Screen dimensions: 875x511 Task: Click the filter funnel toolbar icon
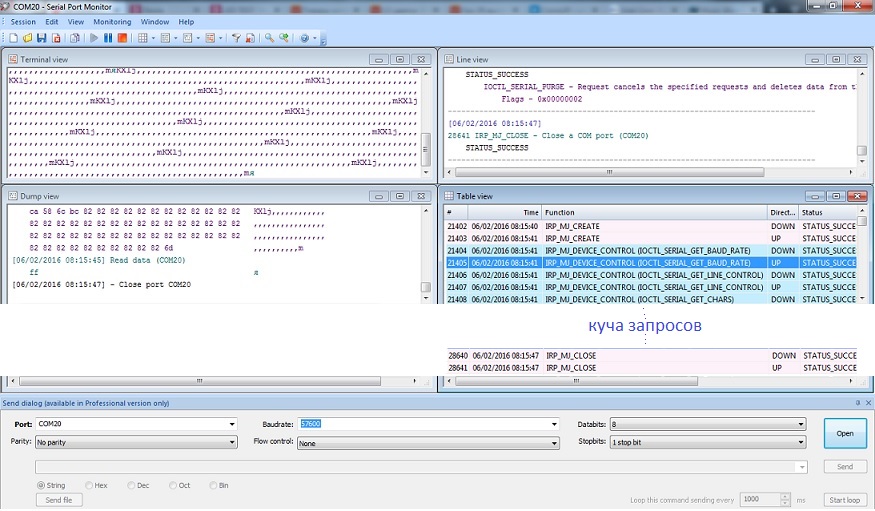(237, 38)
